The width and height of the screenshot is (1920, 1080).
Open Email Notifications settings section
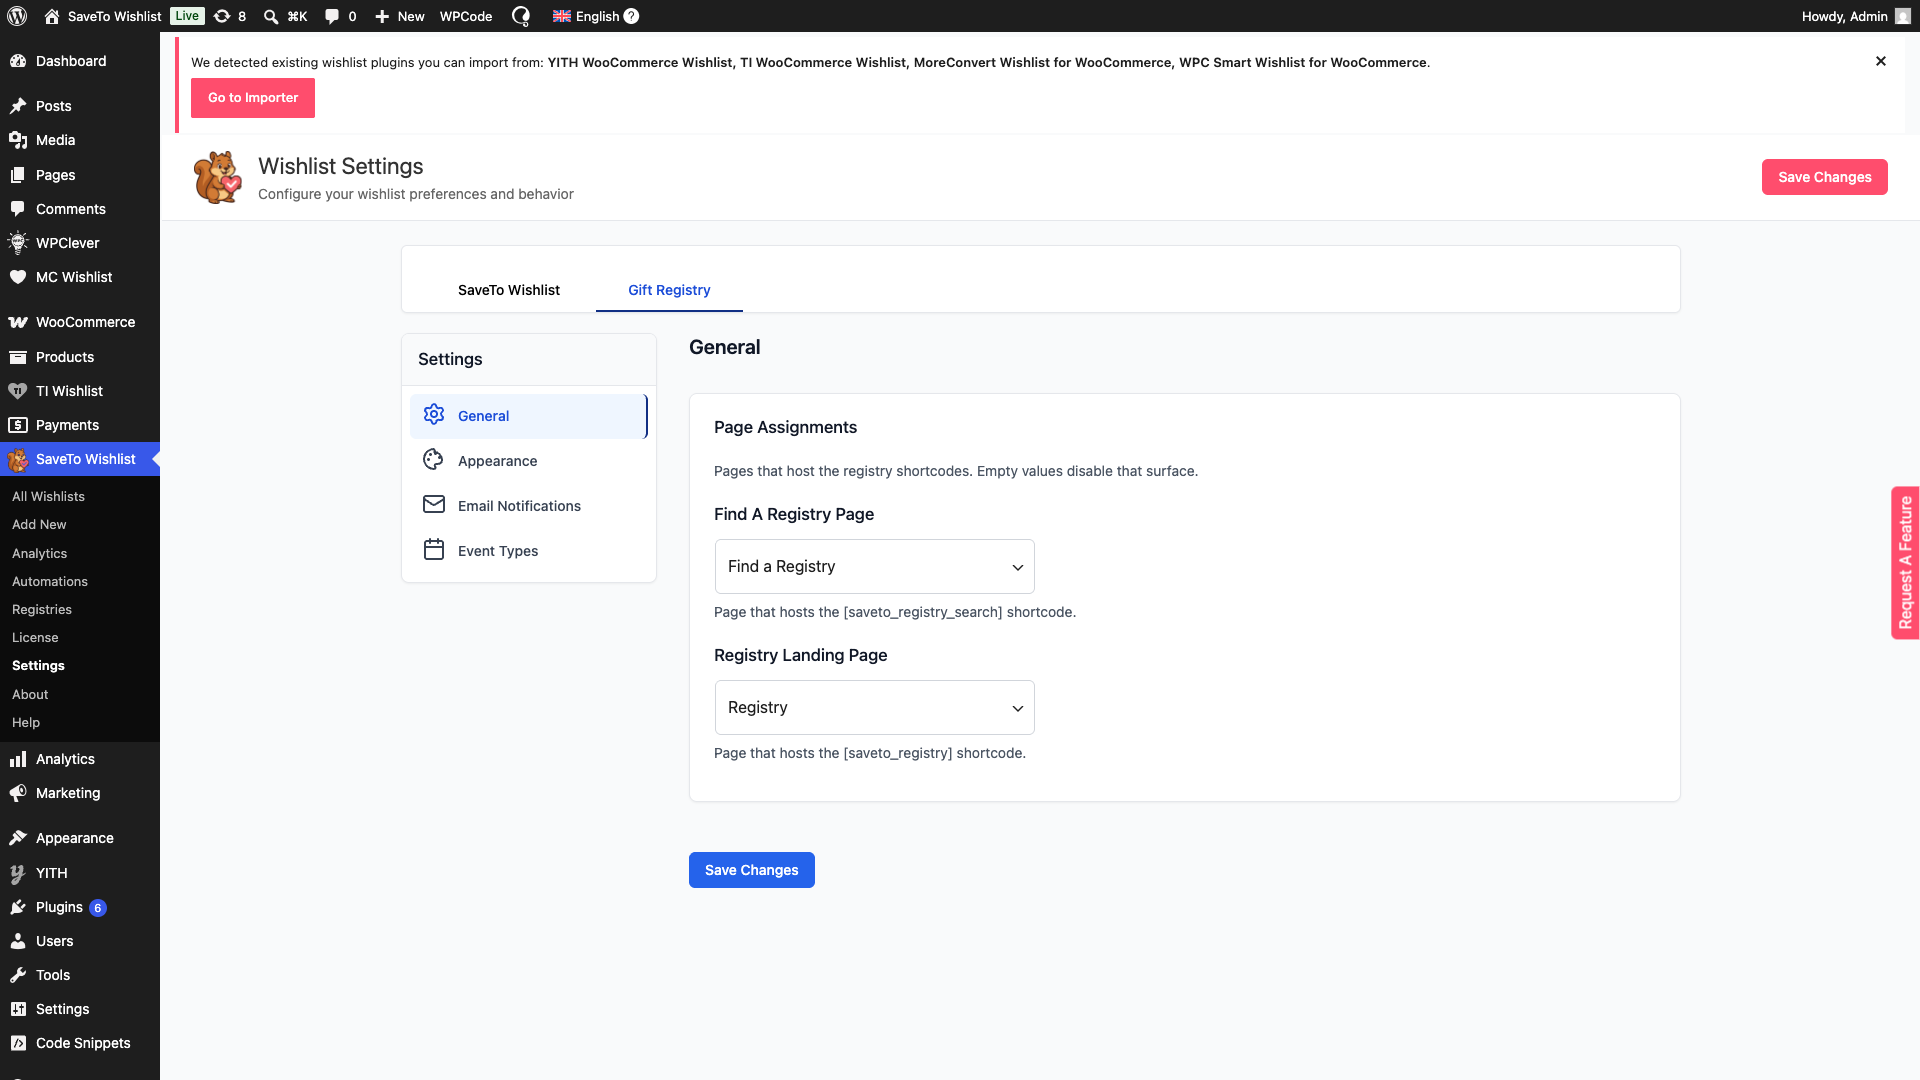529,506
